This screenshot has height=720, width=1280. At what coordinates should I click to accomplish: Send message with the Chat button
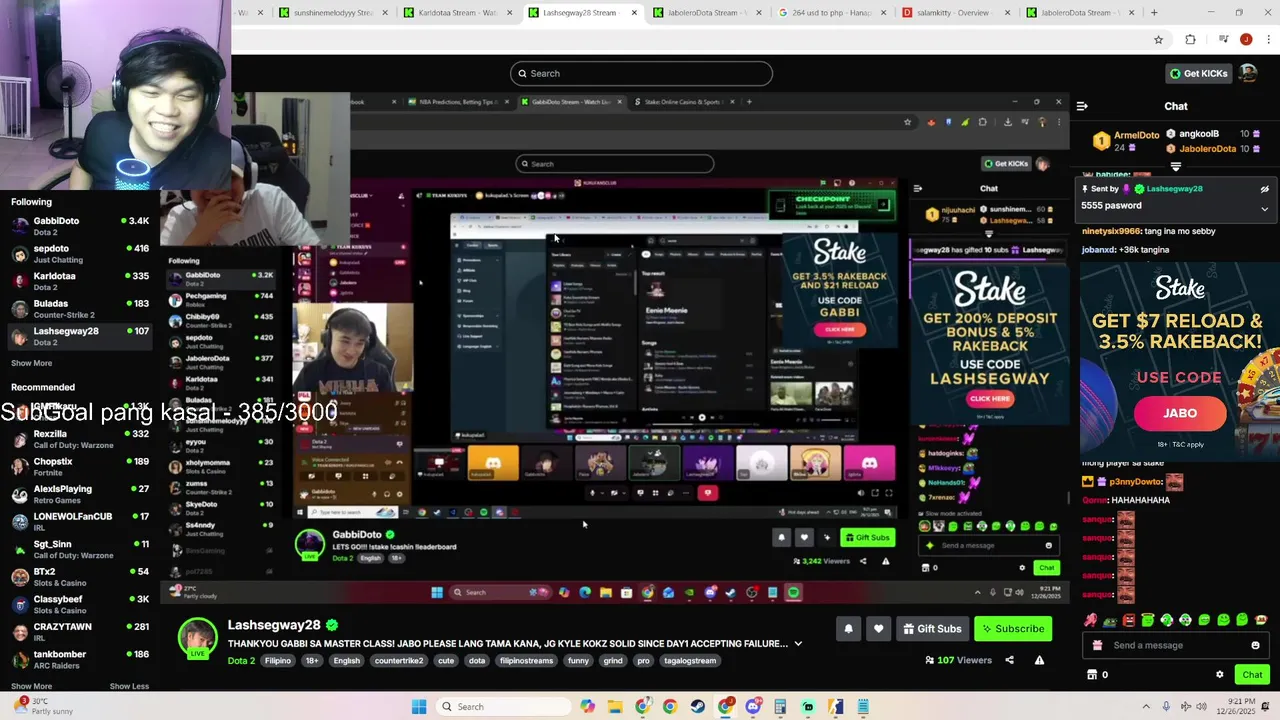(x=1252, y=675)
